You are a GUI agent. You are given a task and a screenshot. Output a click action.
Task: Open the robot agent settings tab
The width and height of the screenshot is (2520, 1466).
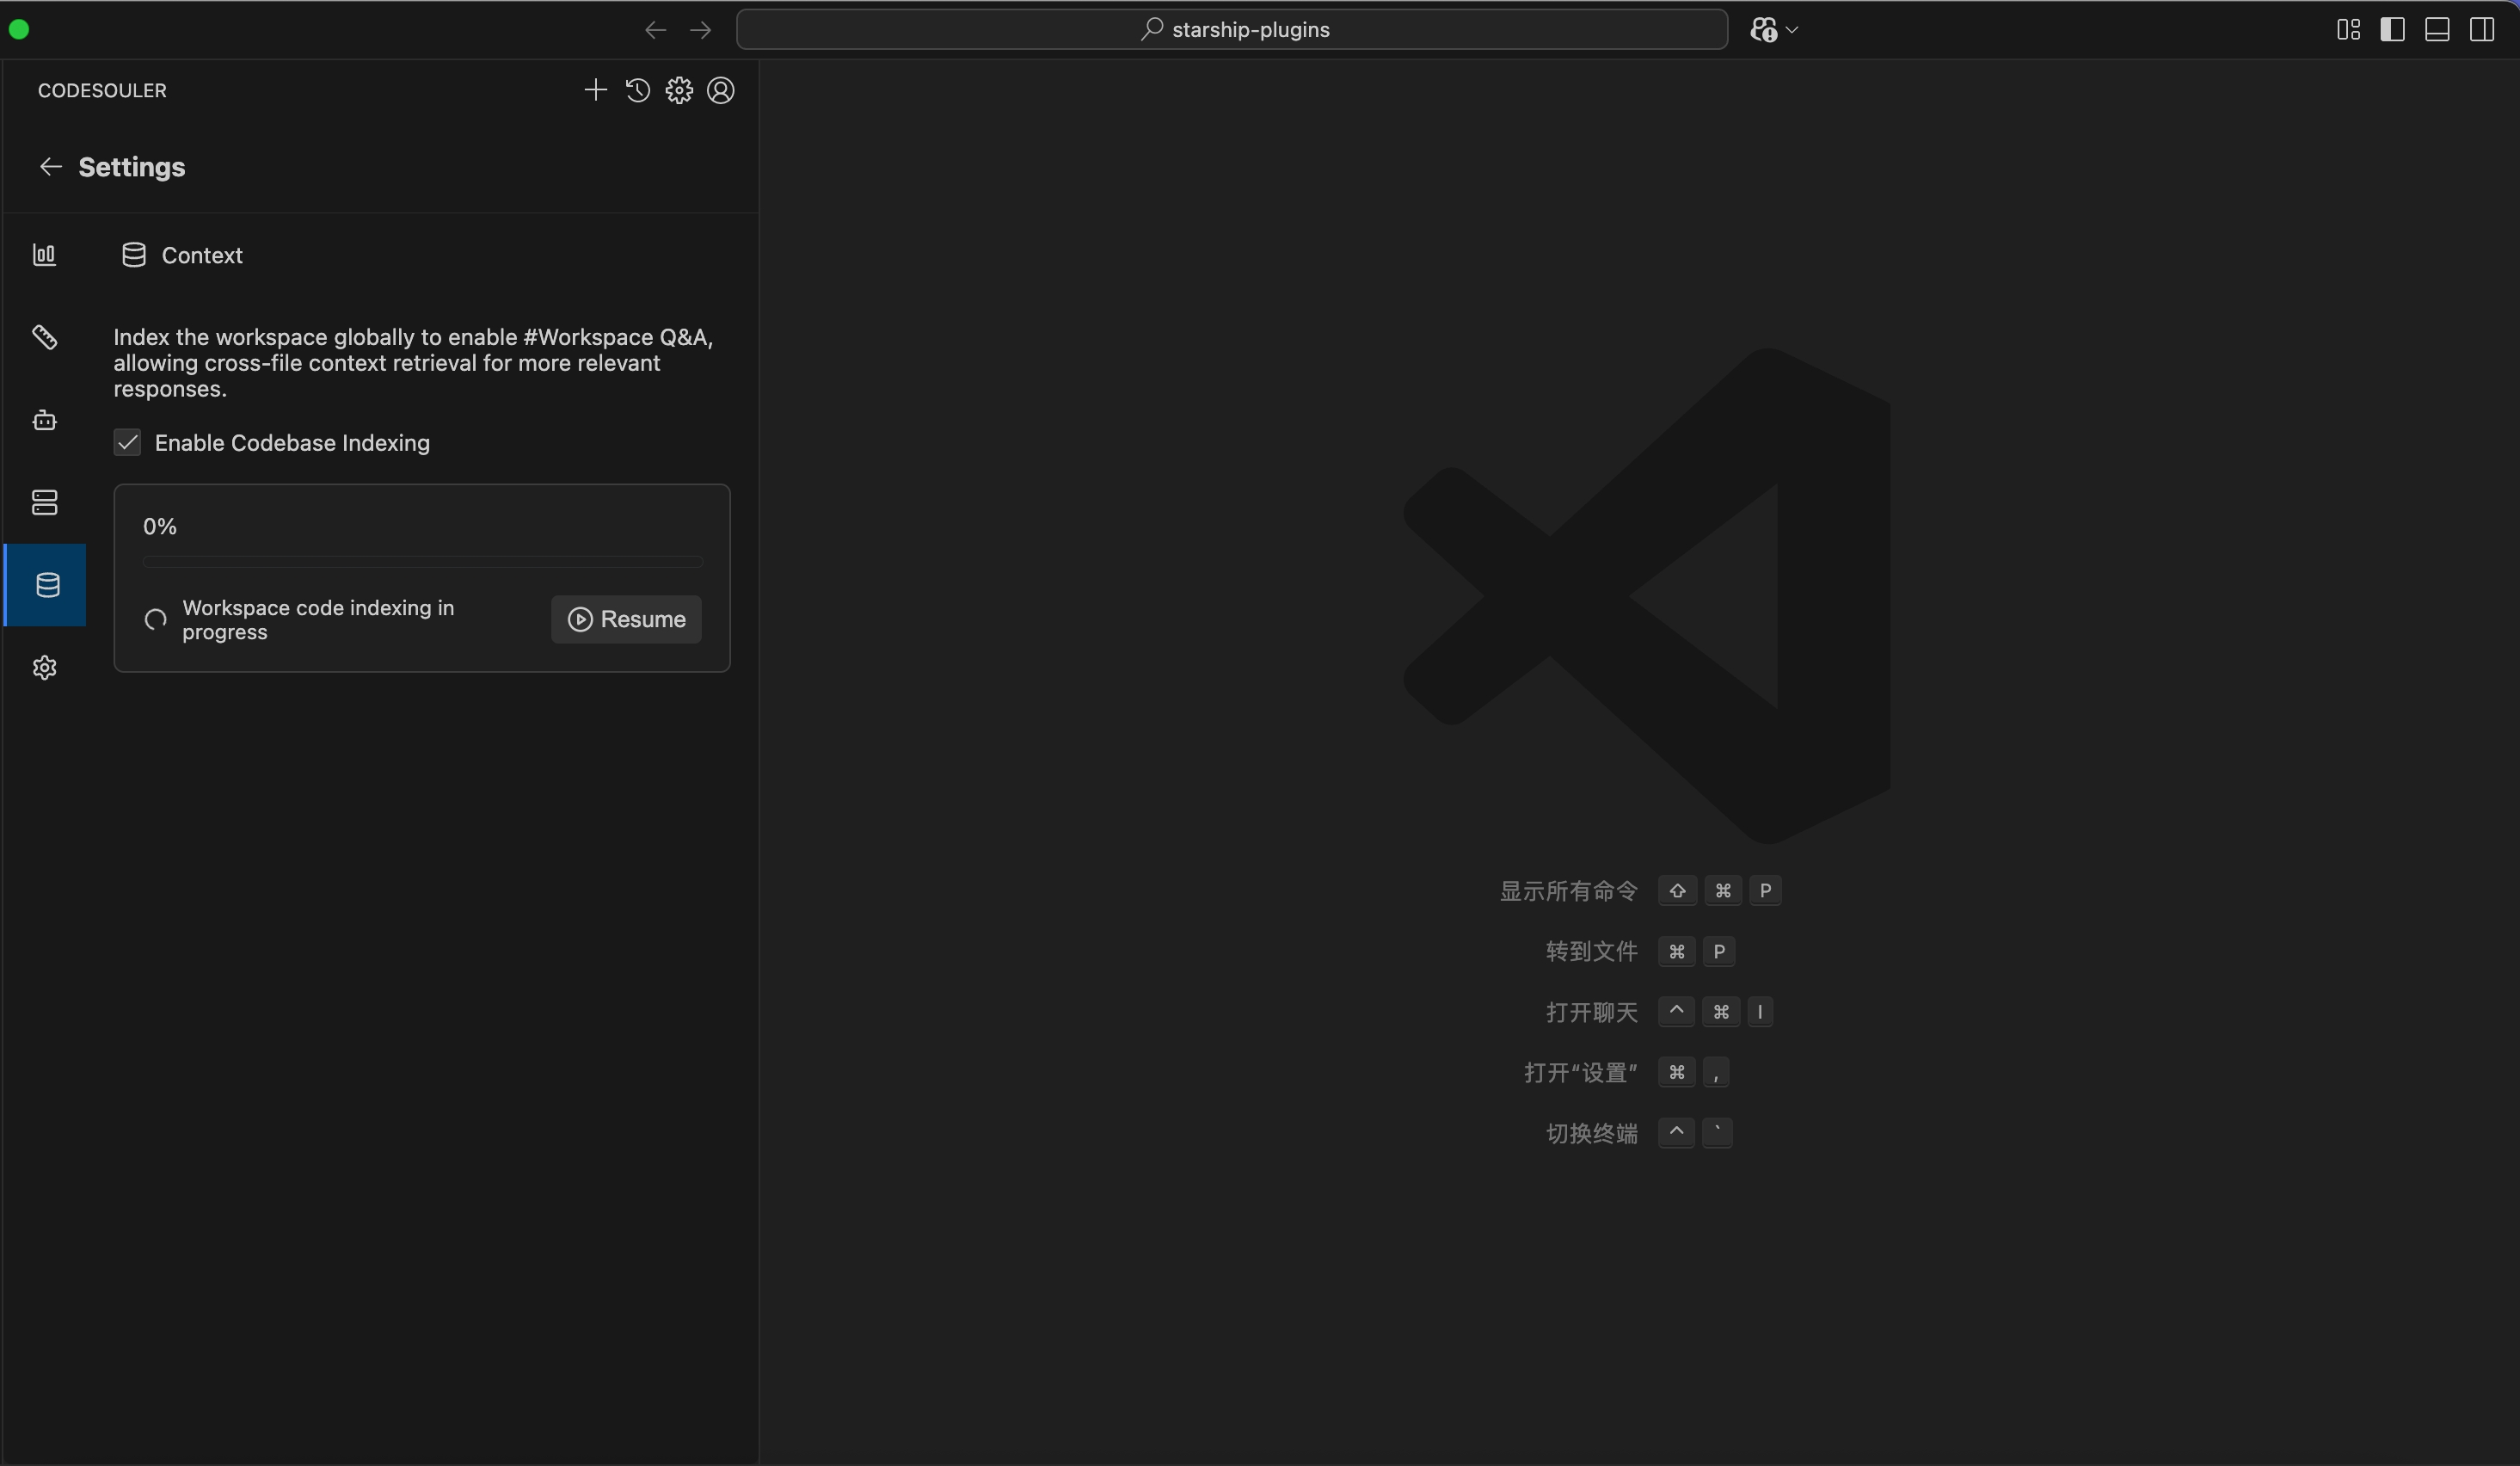[x=45, y=420]
